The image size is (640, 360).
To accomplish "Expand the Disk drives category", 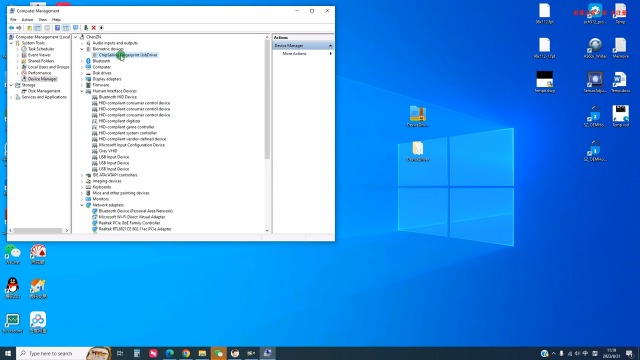I will click(82, 73).
